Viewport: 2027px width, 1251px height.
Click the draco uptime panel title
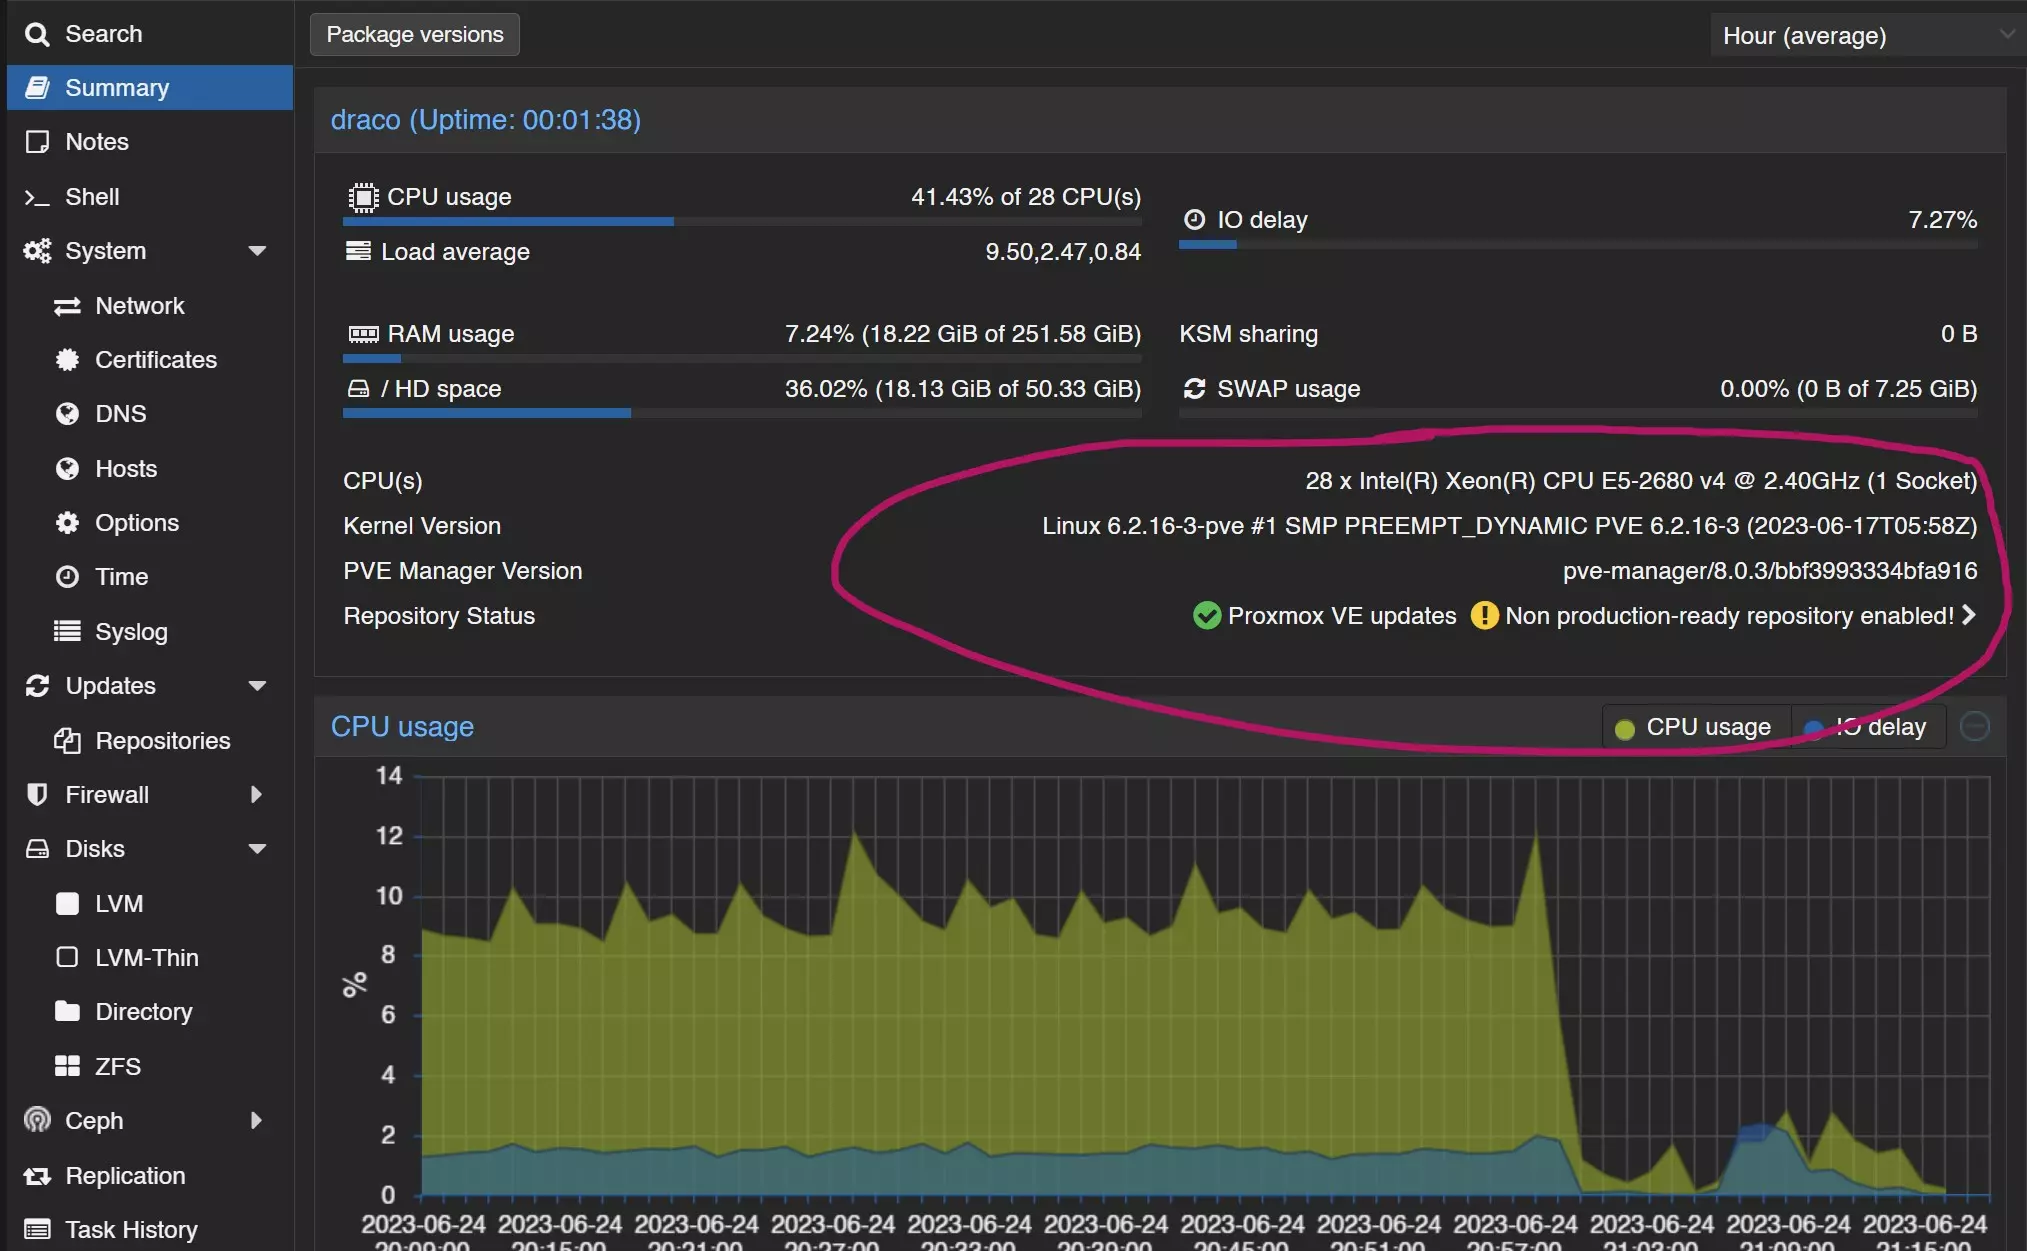(486, 120)
